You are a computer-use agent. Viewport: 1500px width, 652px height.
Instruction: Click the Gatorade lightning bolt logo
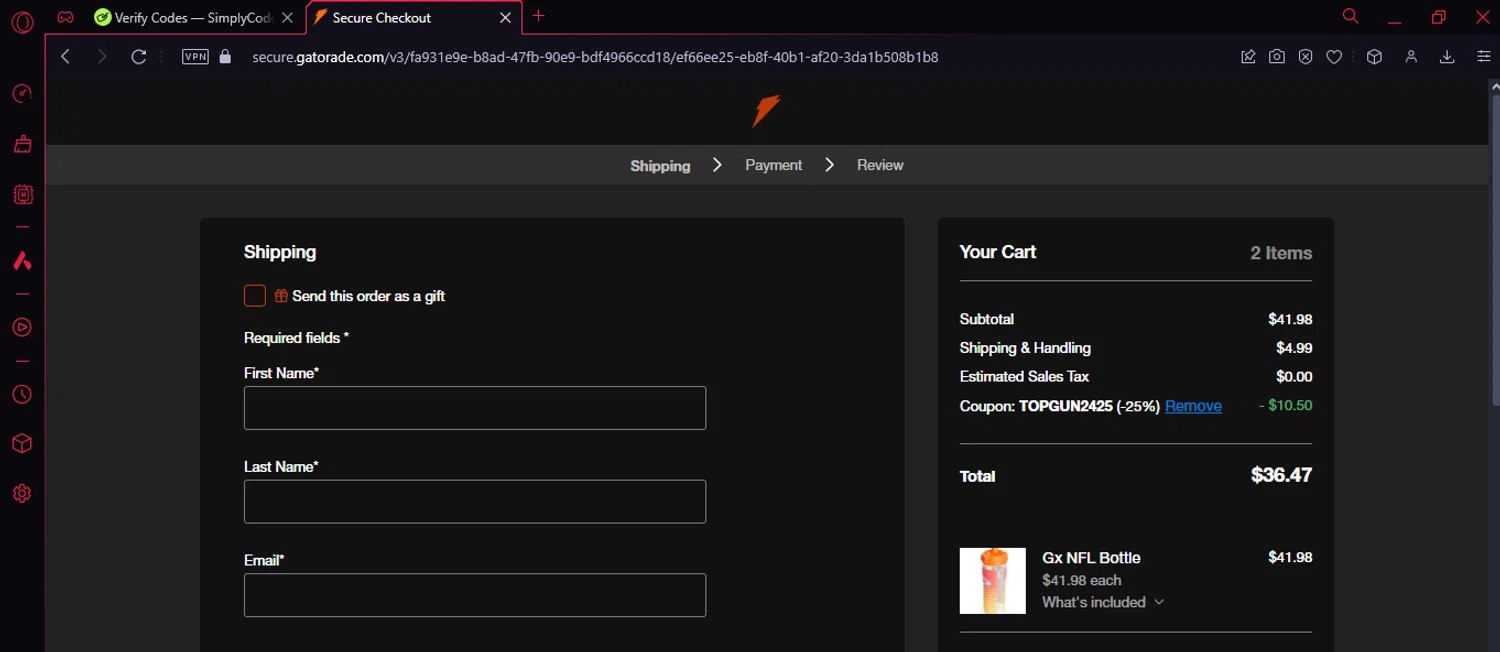(766, 111)
